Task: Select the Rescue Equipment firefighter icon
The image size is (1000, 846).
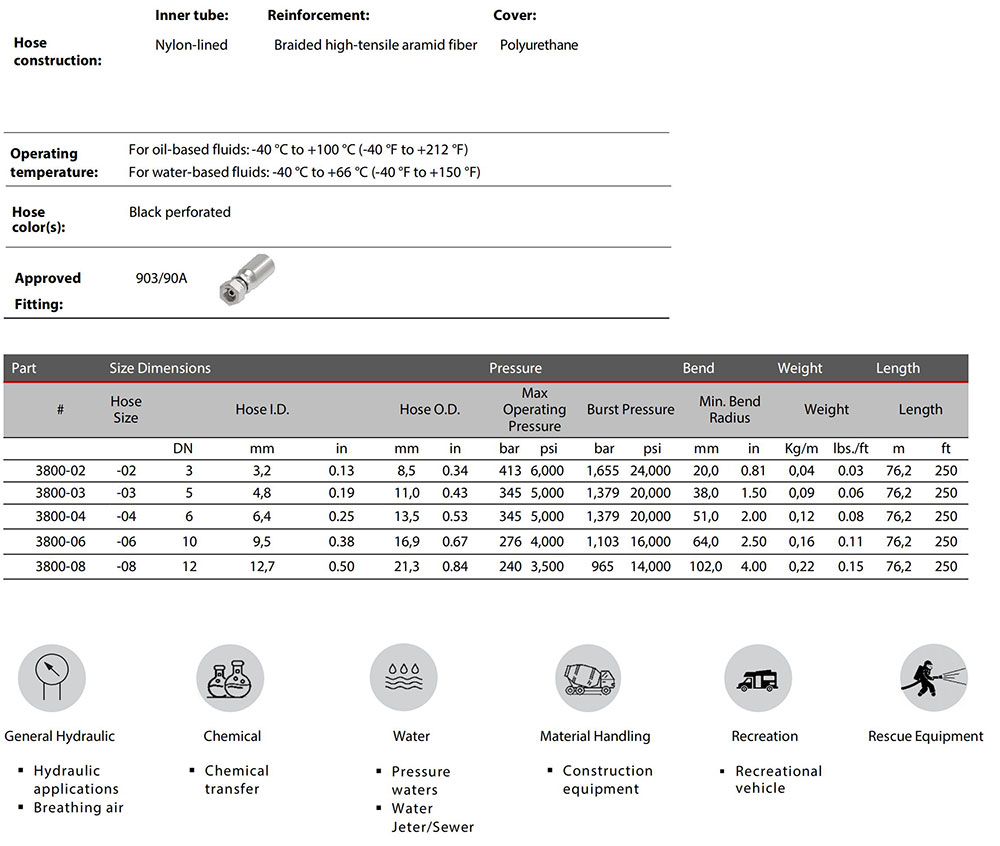Action: (933, 678)
